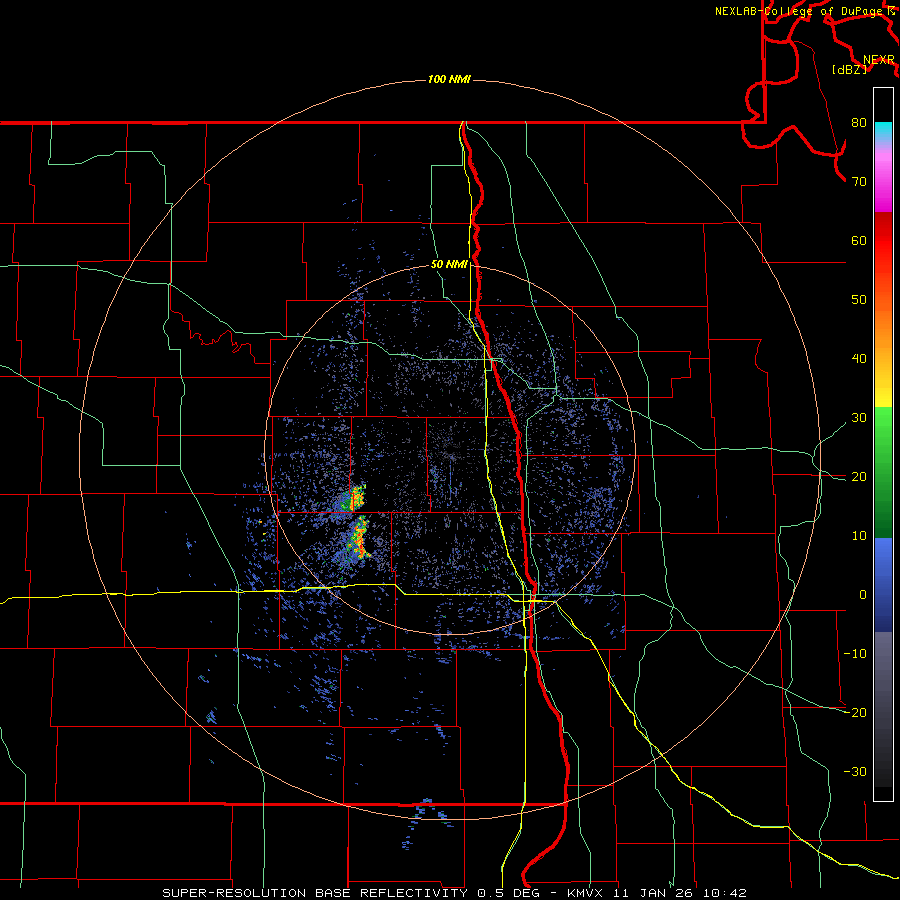Select the -20 value on dBZ scale
The width and height of the screenshot is (900, 900).
[x=855, y=713]
